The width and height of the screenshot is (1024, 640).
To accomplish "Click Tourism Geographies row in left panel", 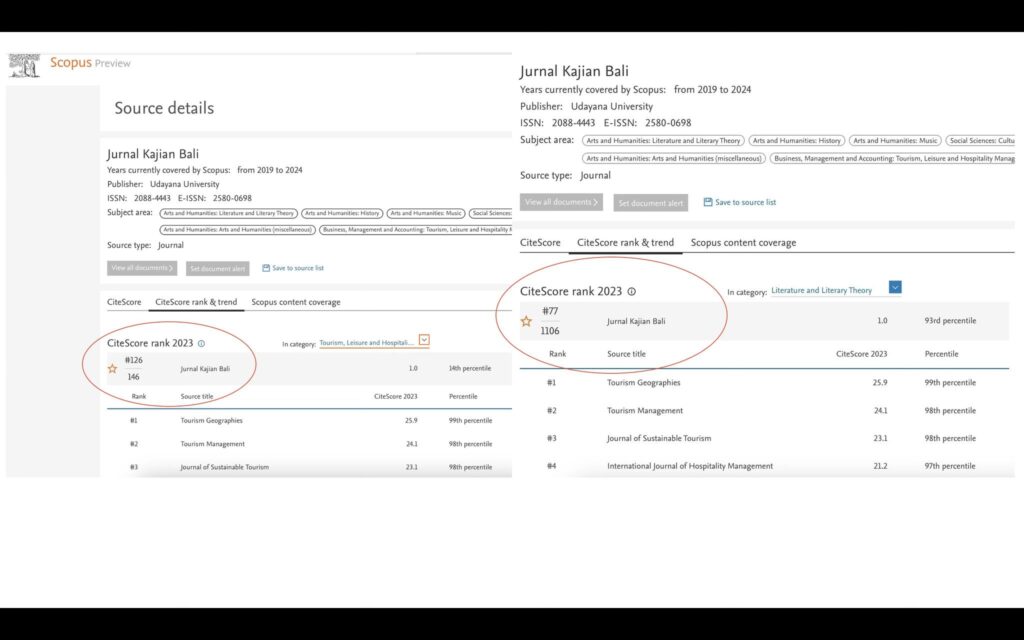I will pos(212,421).
